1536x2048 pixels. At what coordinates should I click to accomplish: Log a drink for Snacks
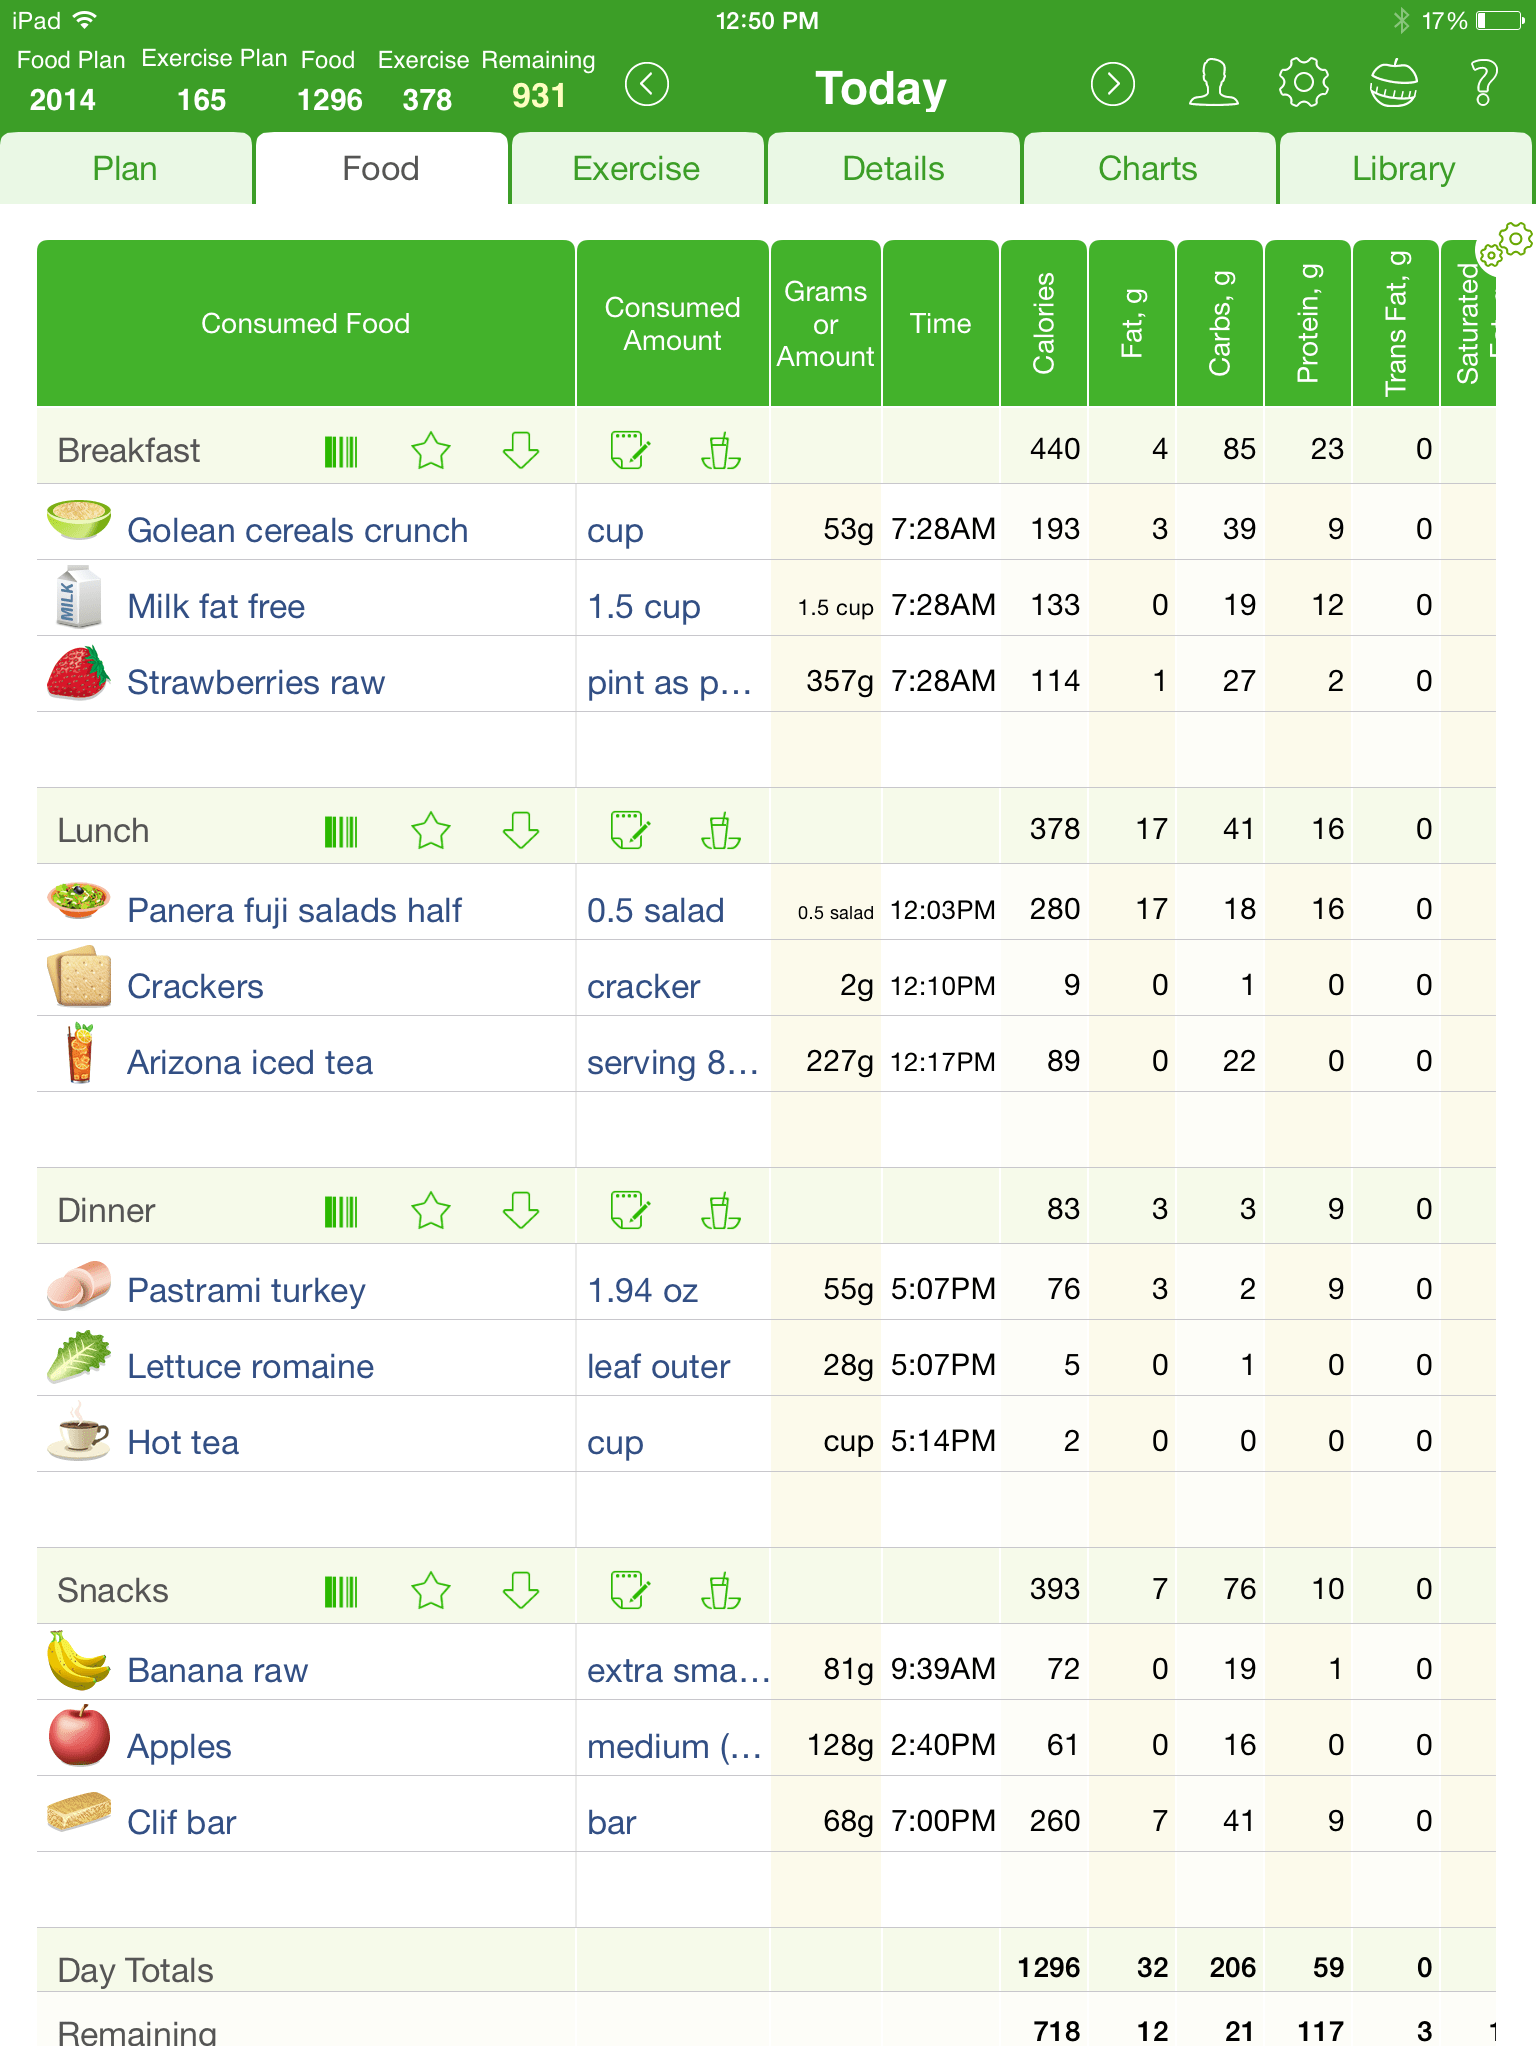tap(722, 1588)
